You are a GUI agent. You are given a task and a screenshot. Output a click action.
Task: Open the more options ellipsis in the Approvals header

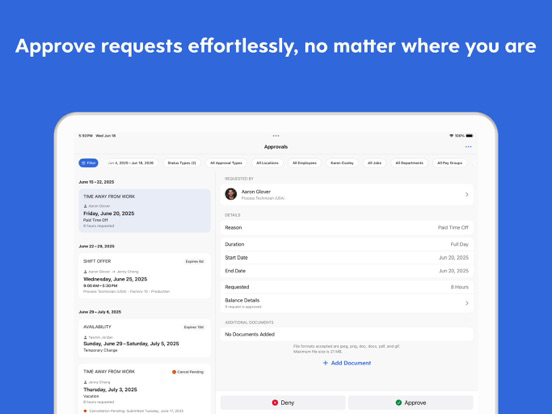(x=468, y=147)
